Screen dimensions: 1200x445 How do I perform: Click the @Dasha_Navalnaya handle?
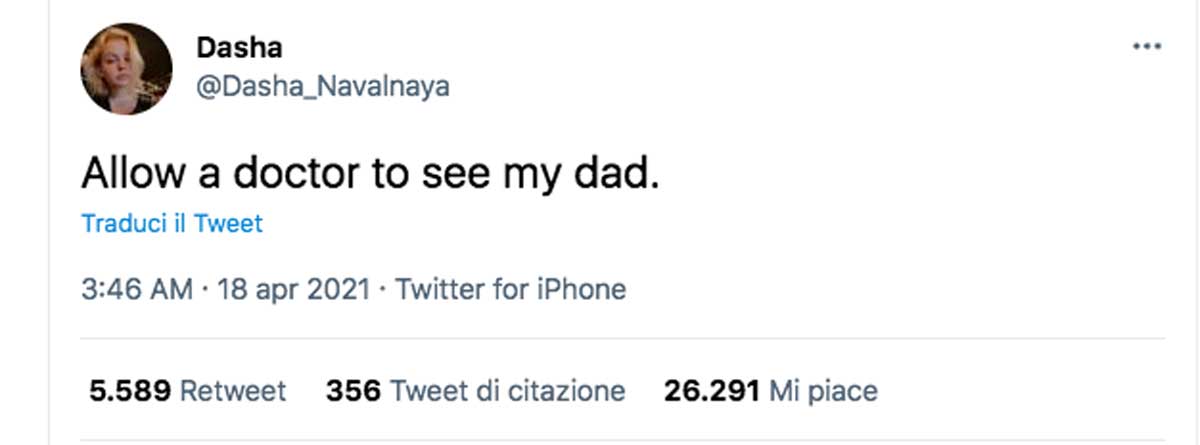[x=322, y=87]
